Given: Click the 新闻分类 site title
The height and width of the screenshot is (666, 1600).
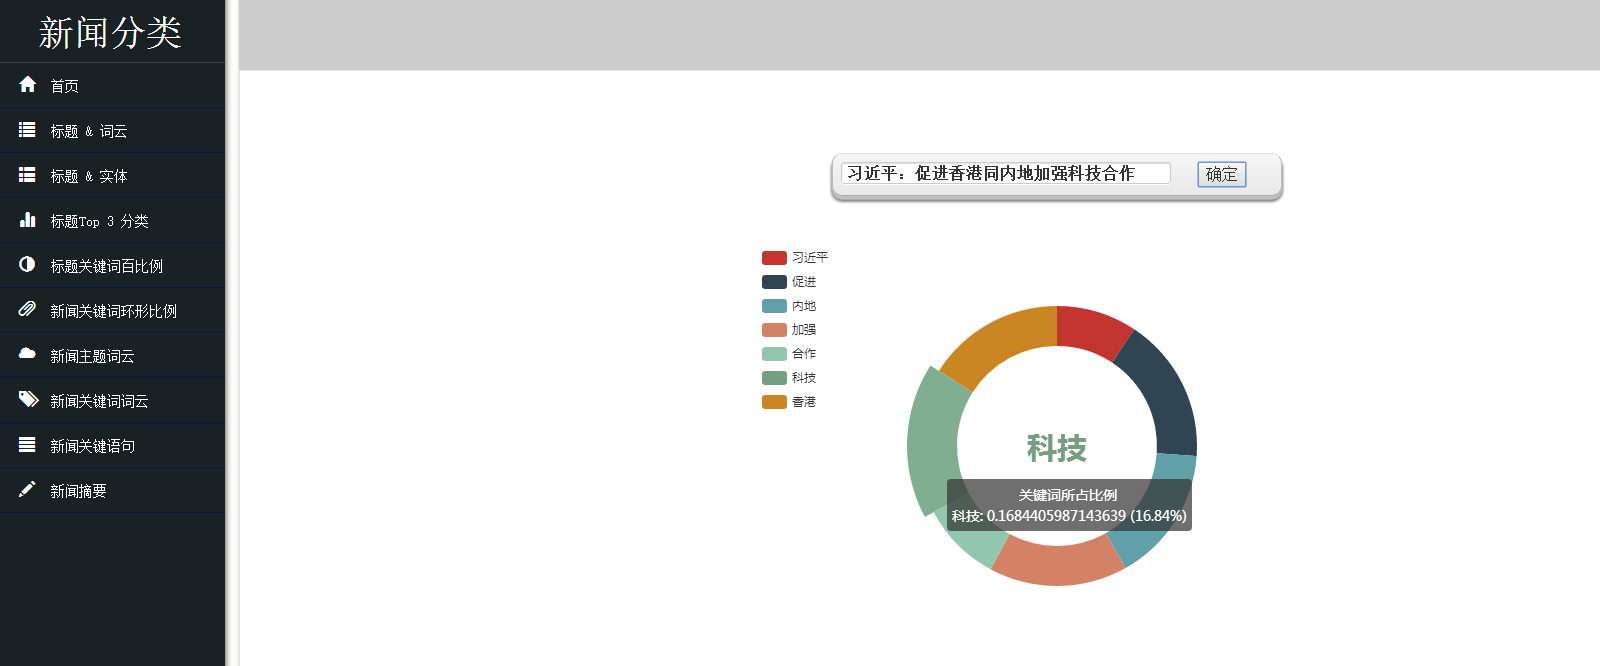Looking at the screenshot, I should (110, 33).
